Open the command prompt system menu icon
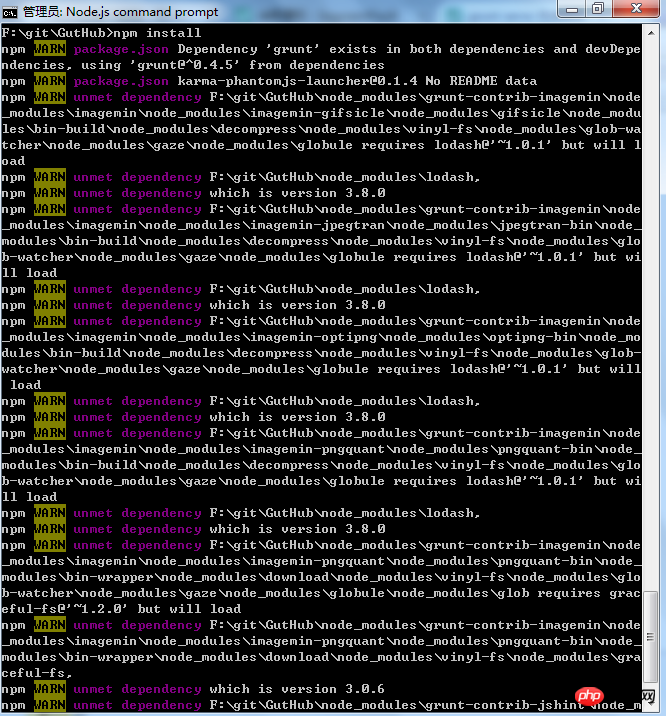The width and height of the screenshot is (666, 716). click(9, 12)
